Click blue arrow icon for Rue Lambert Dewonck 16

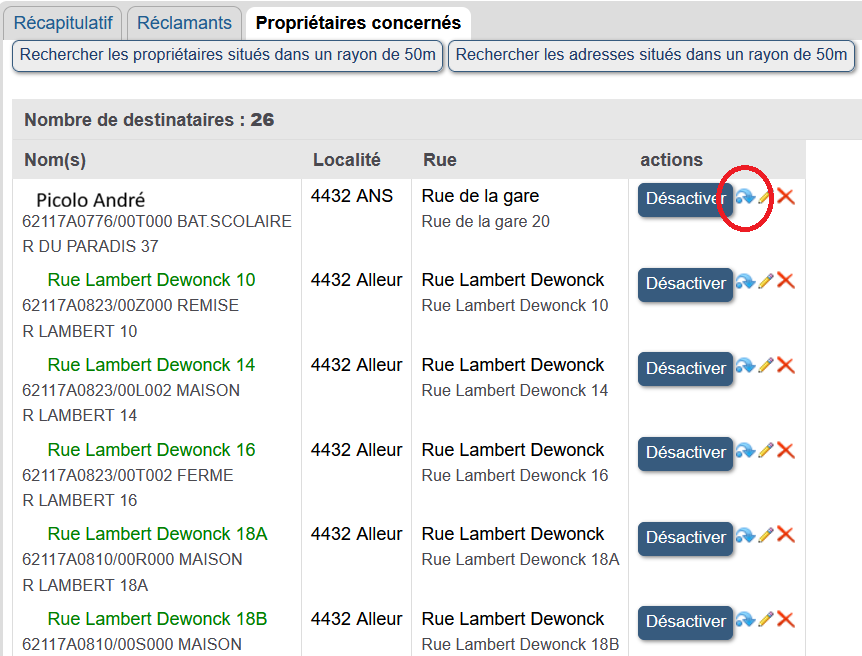point(745,451)
